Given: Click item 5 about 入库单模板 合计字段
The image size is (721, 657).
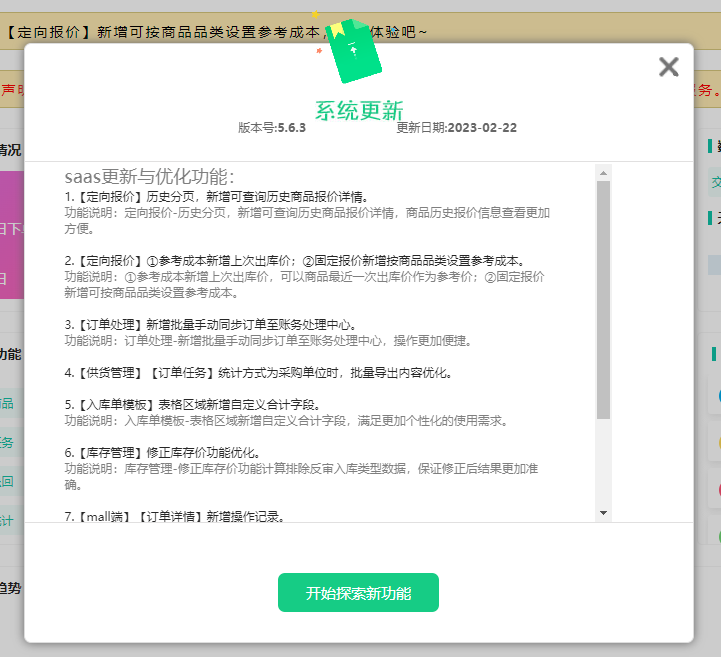Looking at the screenshot, I should coord(193,405).
